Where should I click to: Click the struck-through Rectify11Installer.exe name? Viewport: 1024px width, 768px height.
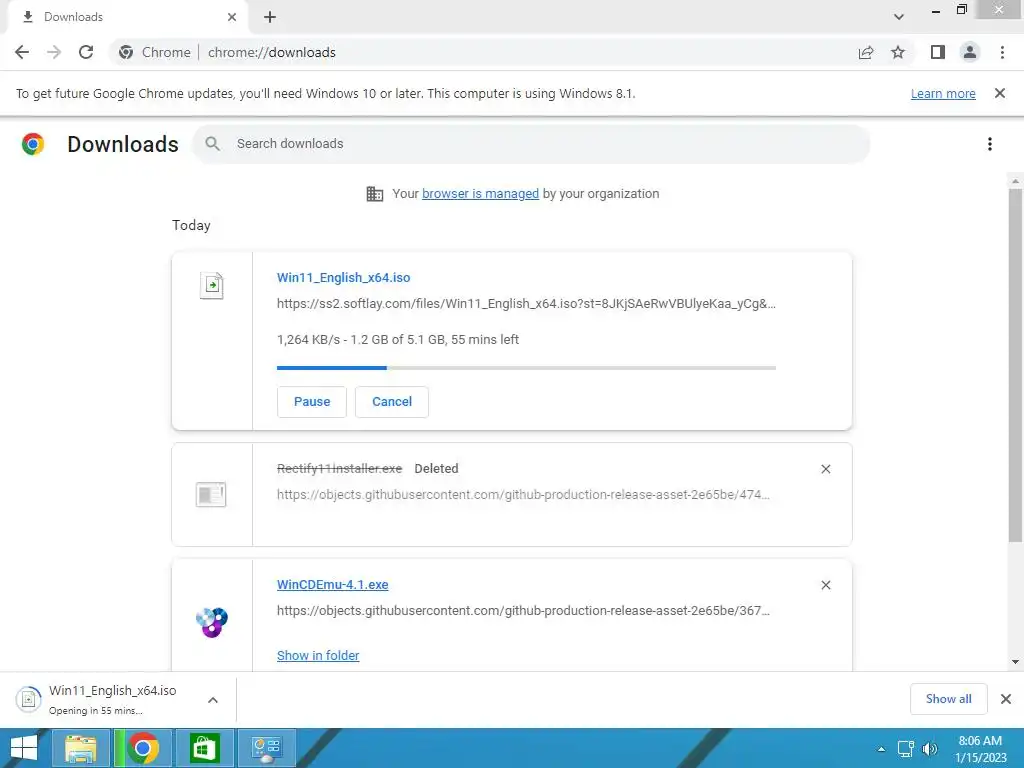(340, 468)
